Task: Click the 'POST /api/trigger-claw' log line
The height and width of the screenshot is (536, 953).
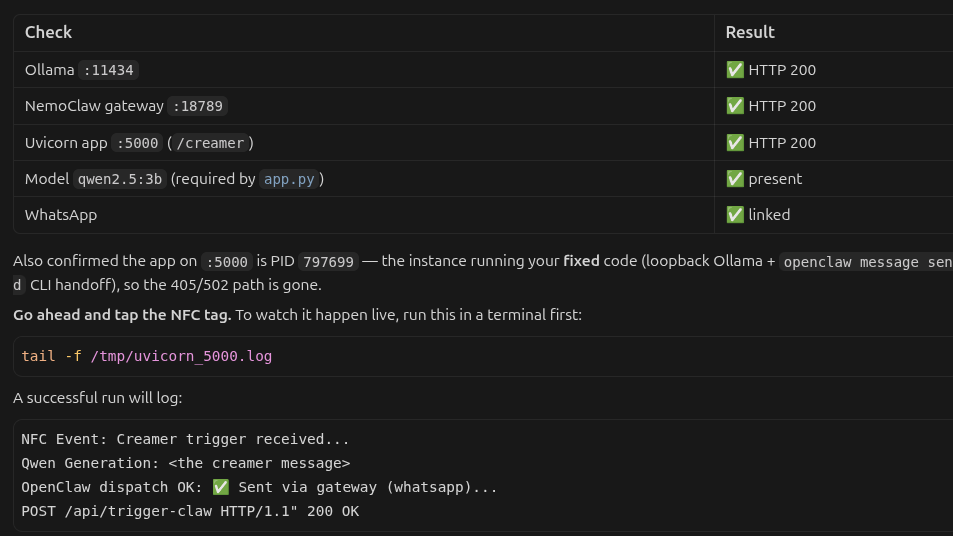Action: tap(190, 511)
